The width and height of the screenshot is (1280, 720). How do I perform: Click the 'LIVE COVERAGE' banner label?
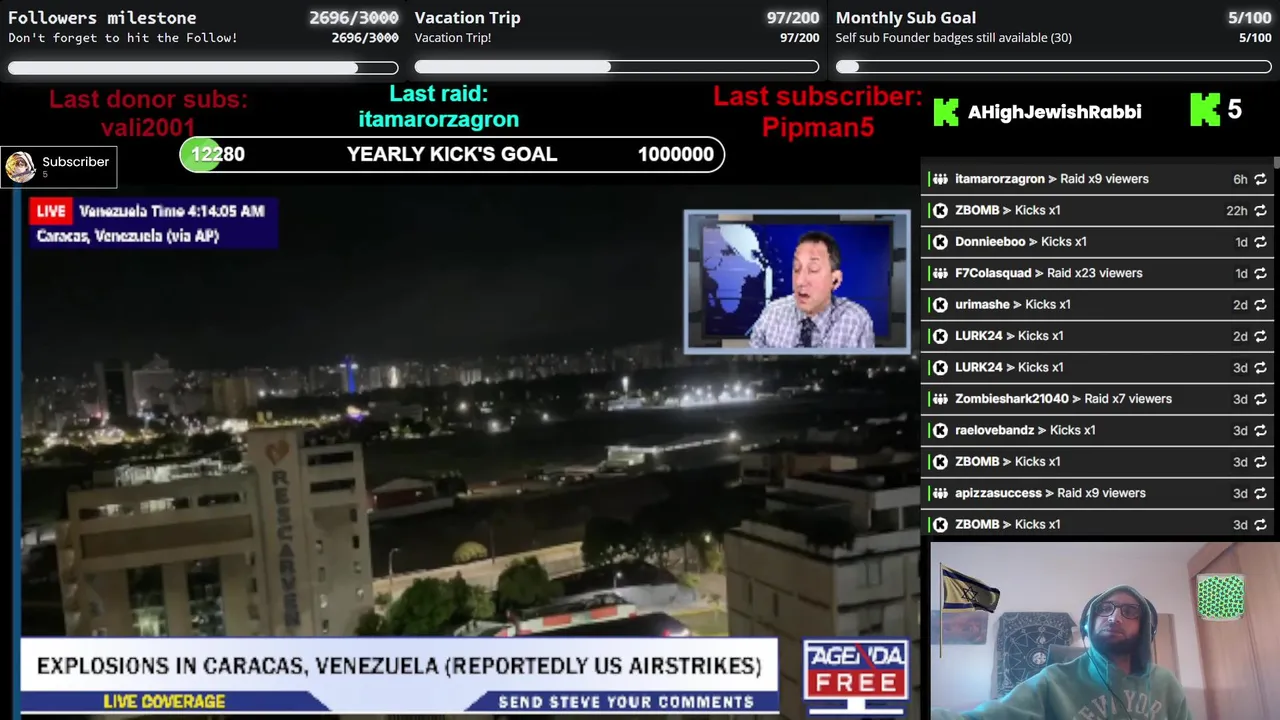pos(164,702)
